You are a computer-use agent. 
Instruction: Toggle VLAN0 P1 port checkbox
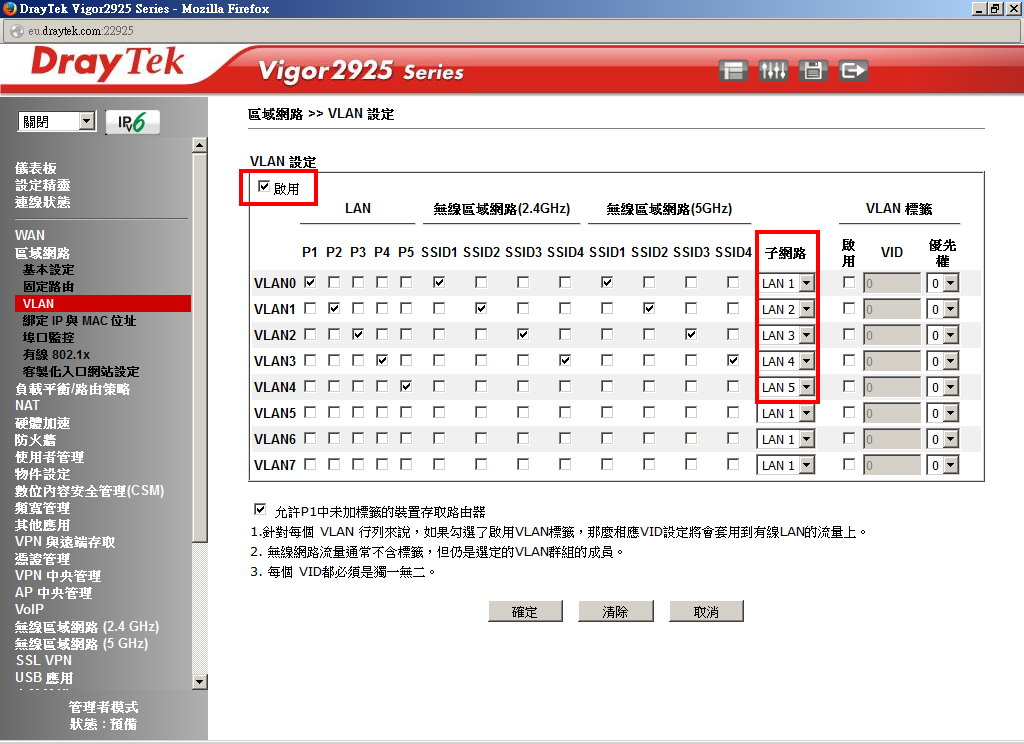click(310, 283)
